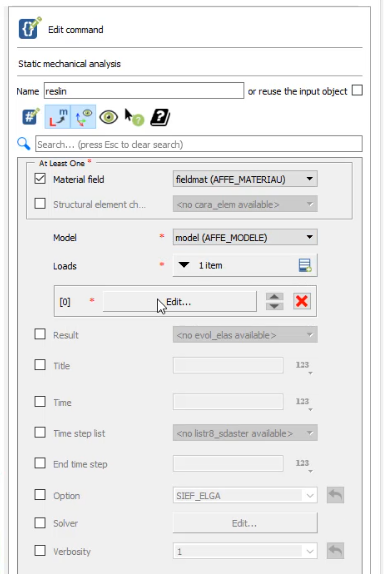Click the 'At Least One' group title
The width and height of the screenshot is (384, 574).
click(62, 163)
